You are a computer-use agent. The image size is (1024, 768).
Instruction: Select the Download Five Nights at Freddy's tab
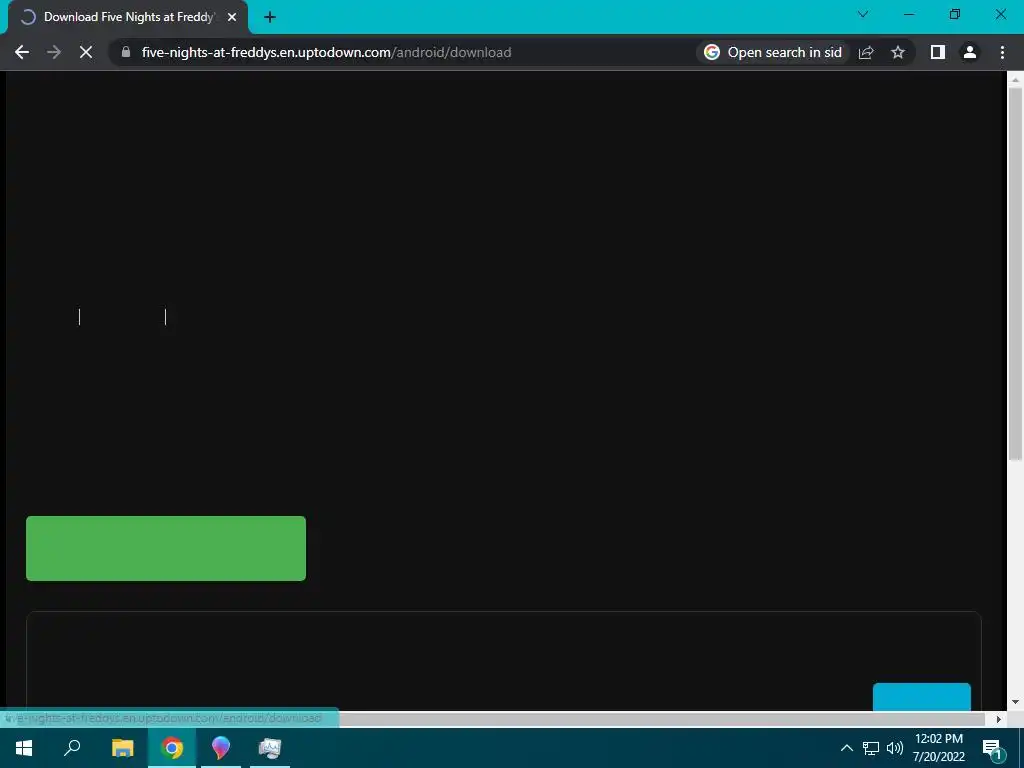point(128,17)
